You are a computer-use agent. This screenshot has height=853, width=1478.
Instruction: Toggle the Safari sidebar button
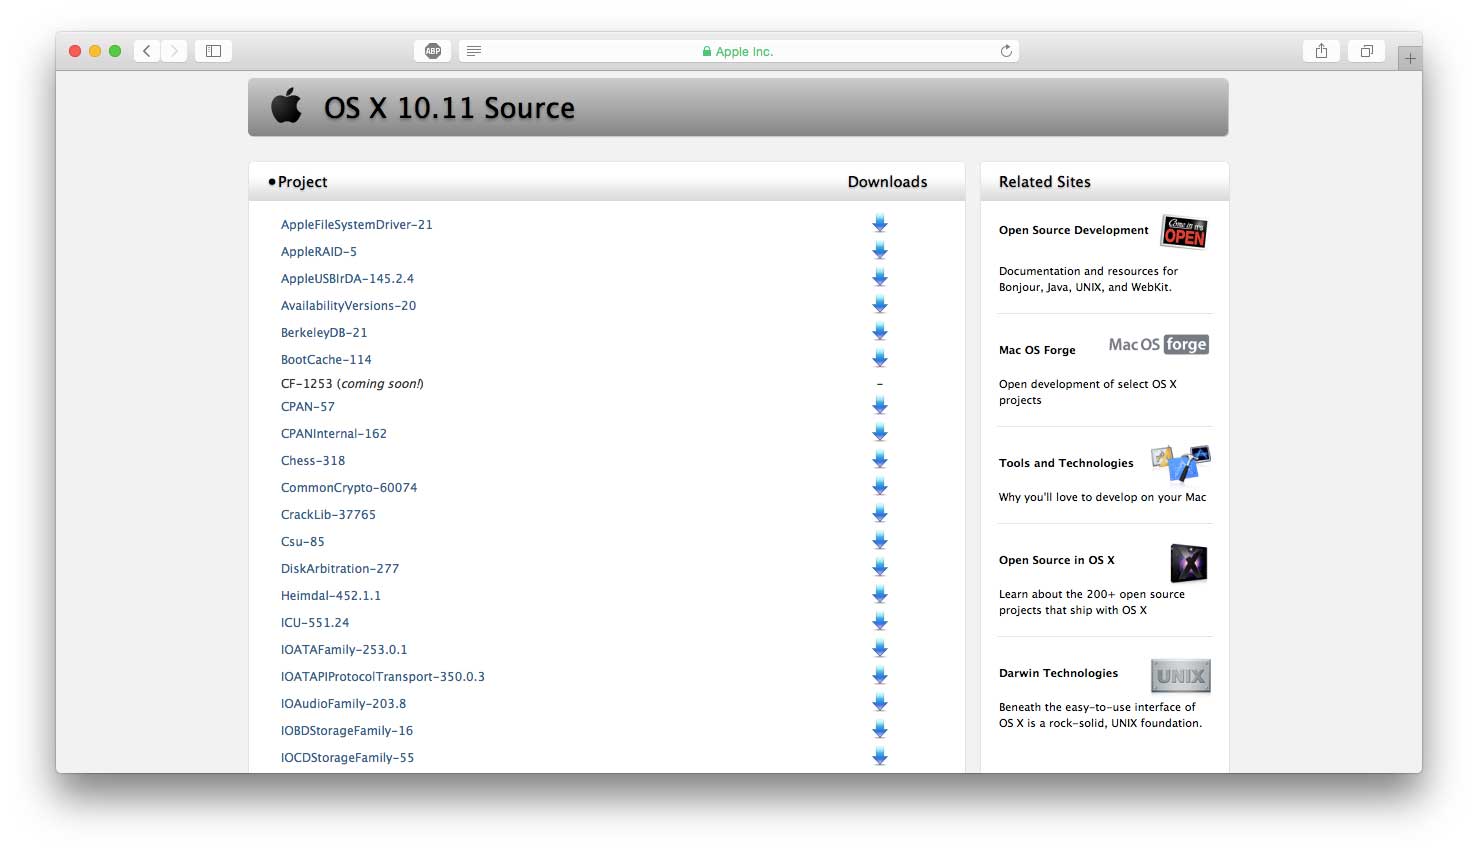pos(213,51)
